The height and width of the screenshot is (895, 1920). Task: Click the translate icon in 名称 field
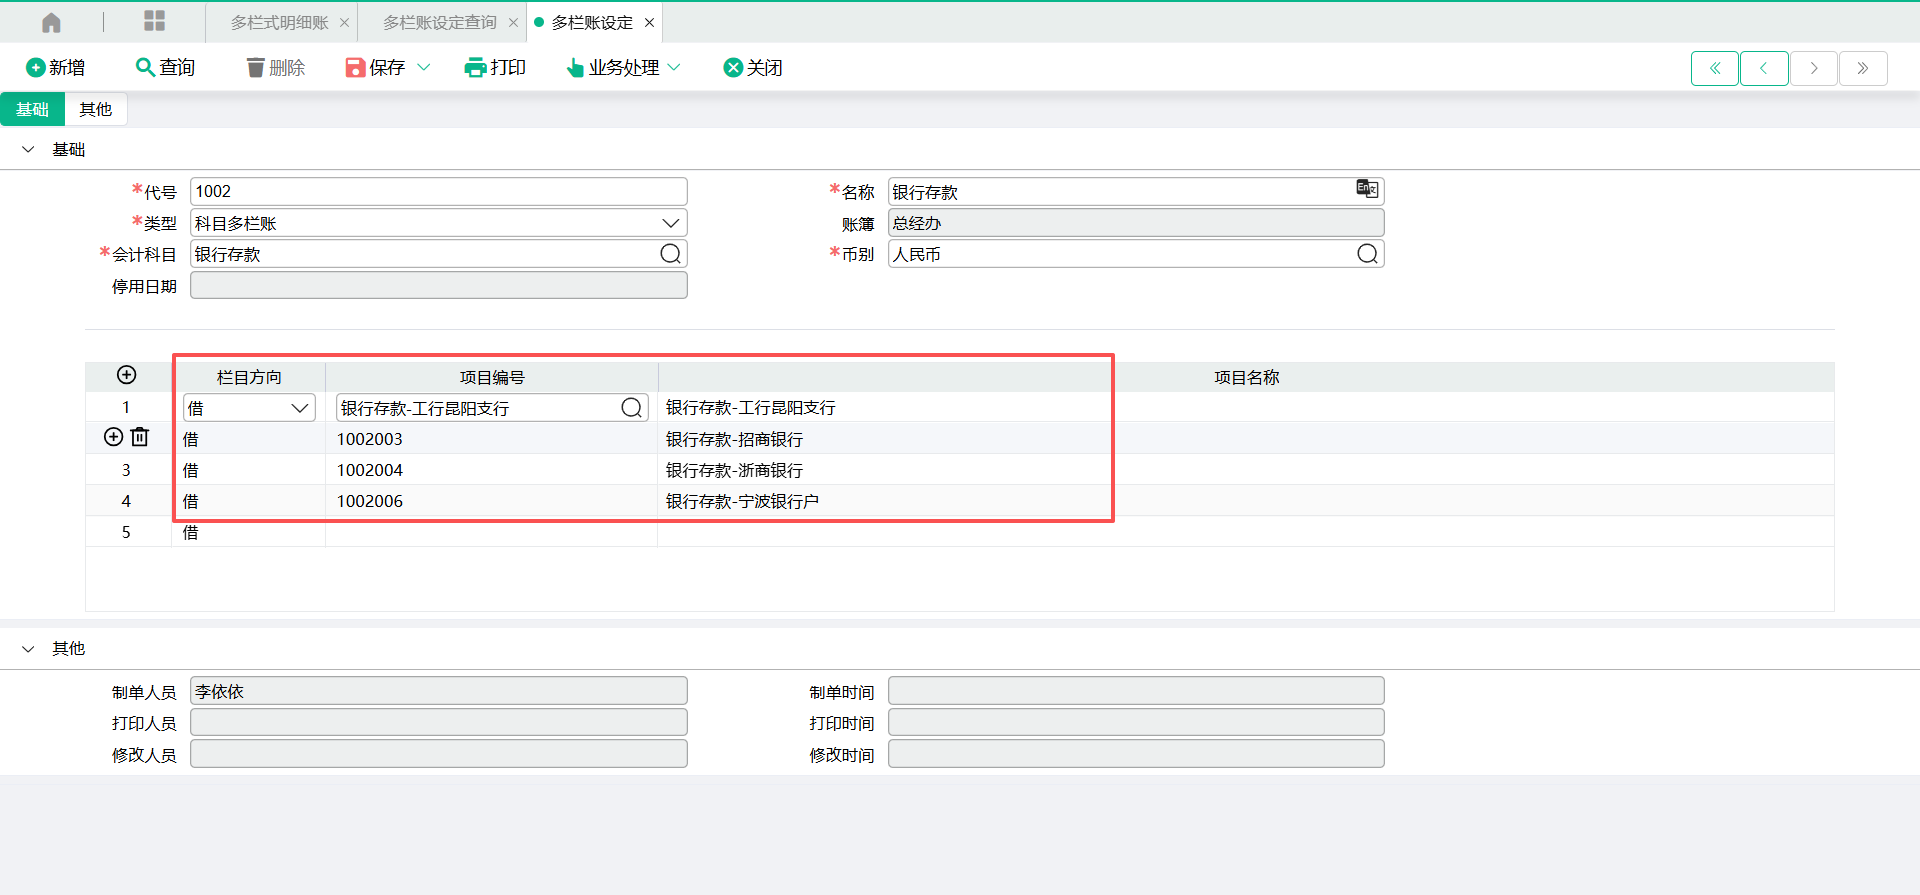point(1366,189)
